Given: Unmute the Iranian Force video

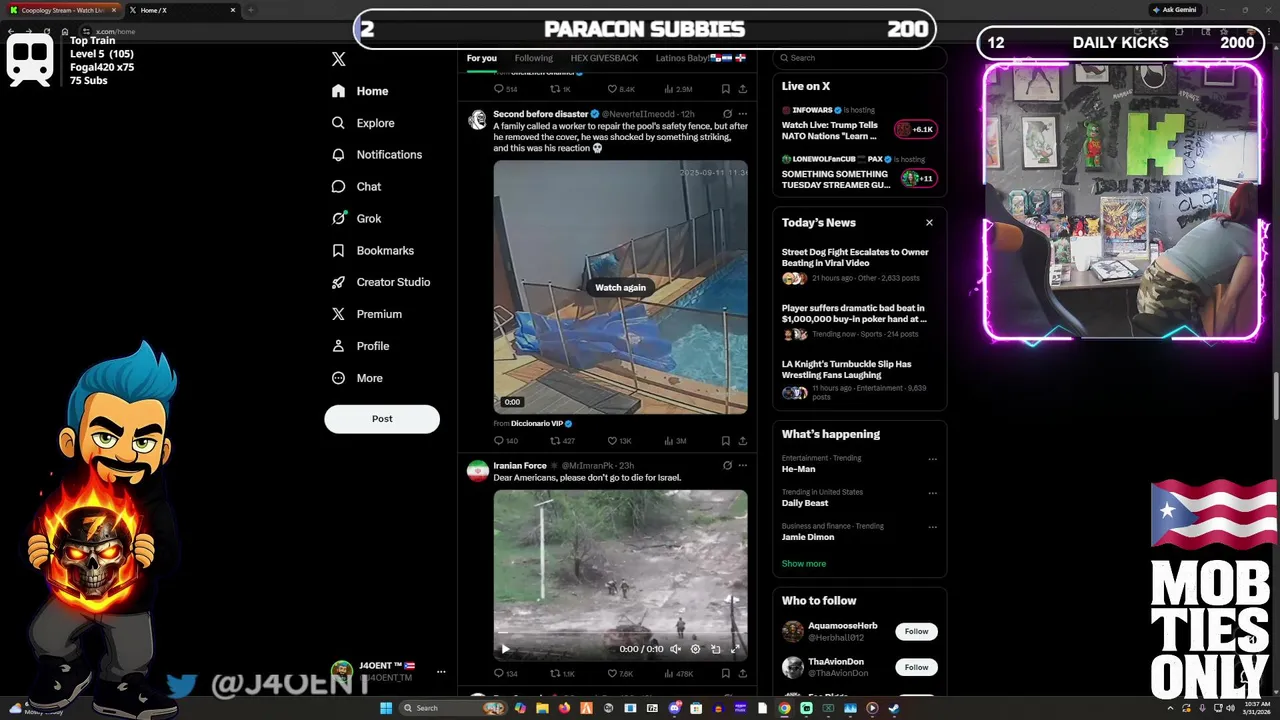Looking at the screenshot, I should point(676,649).
